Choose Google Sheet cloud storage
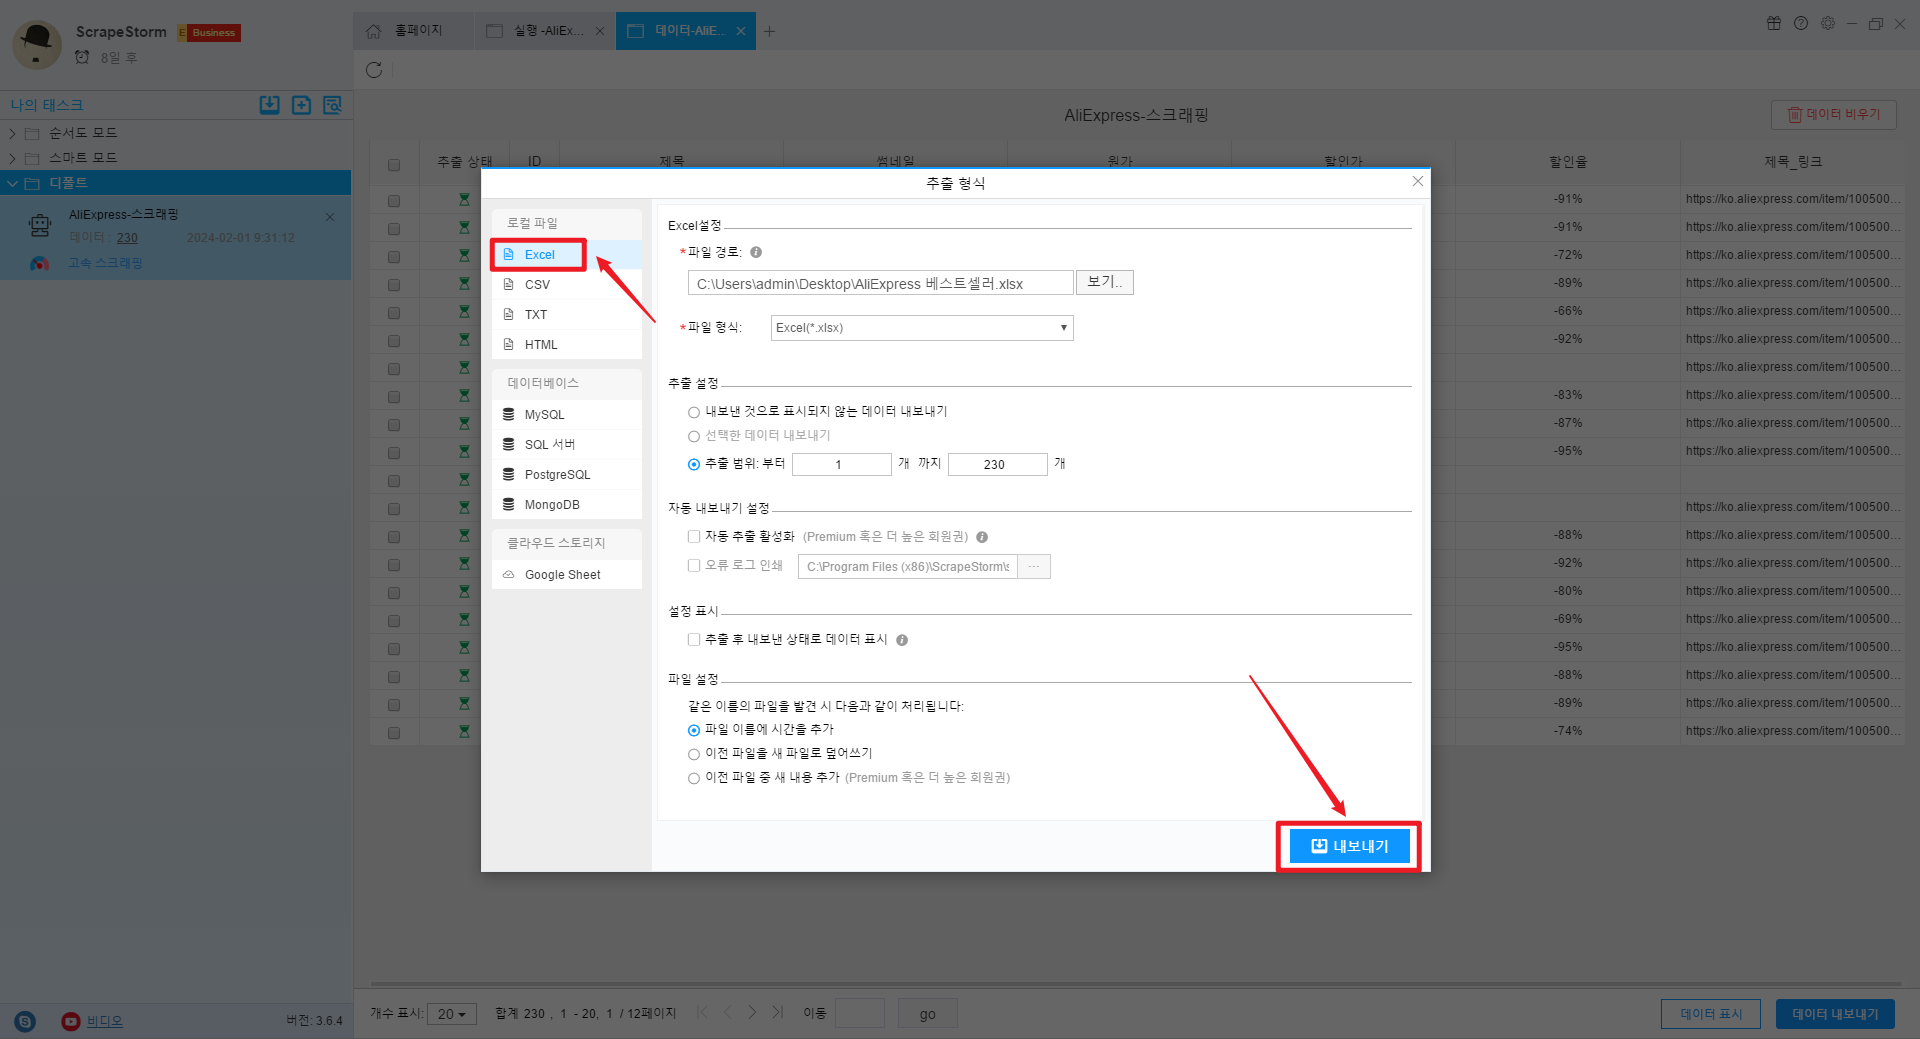The height and width of the screenshot is (1039, 1920). (x=566, y=575)
